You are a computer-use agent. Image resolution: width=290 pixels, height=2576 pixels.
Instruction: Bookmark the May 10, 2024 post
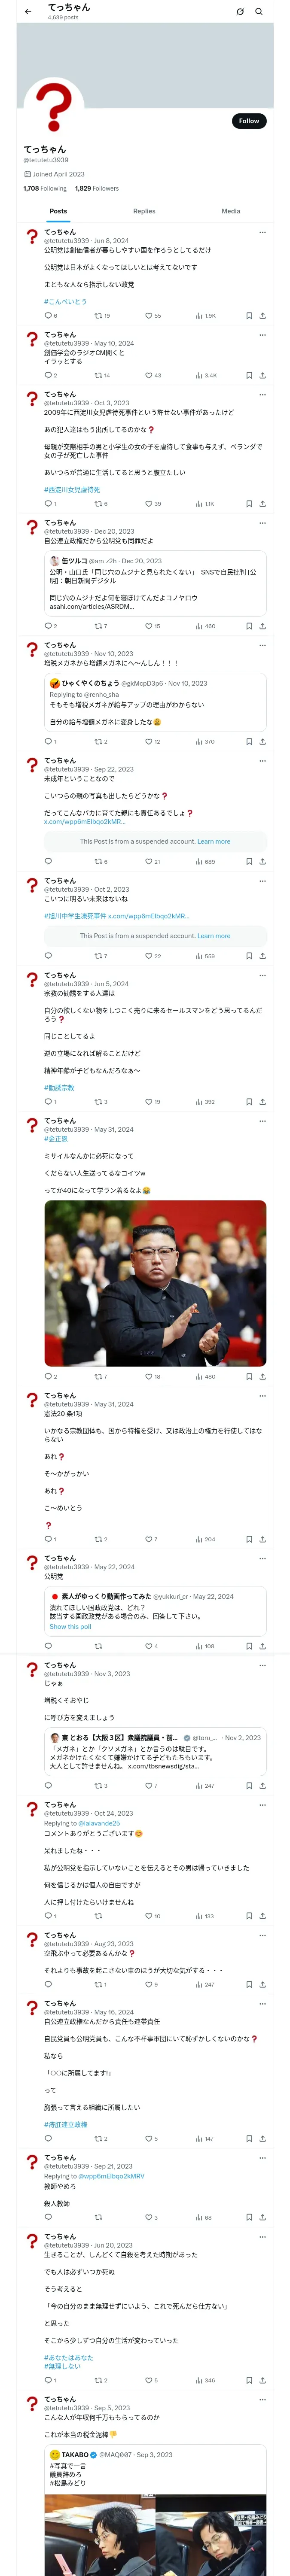[249, 375]
